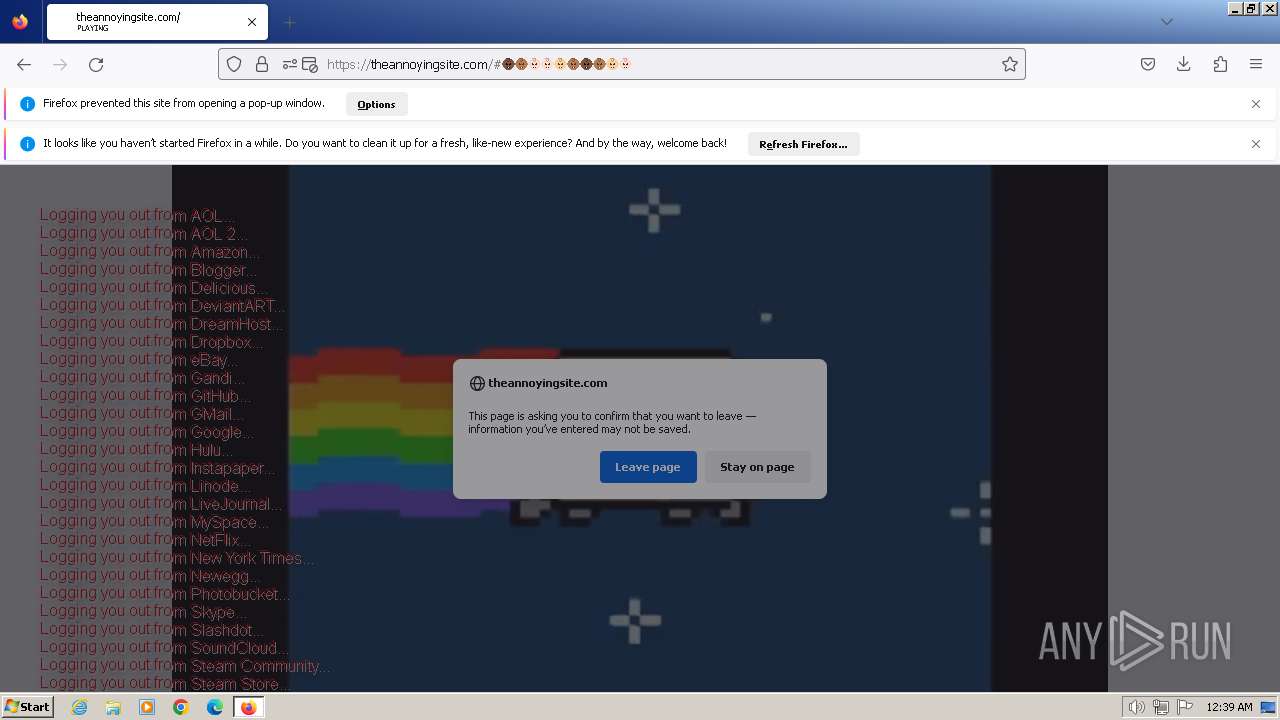Close the theannoyingsite.com tab

[252, 22]
